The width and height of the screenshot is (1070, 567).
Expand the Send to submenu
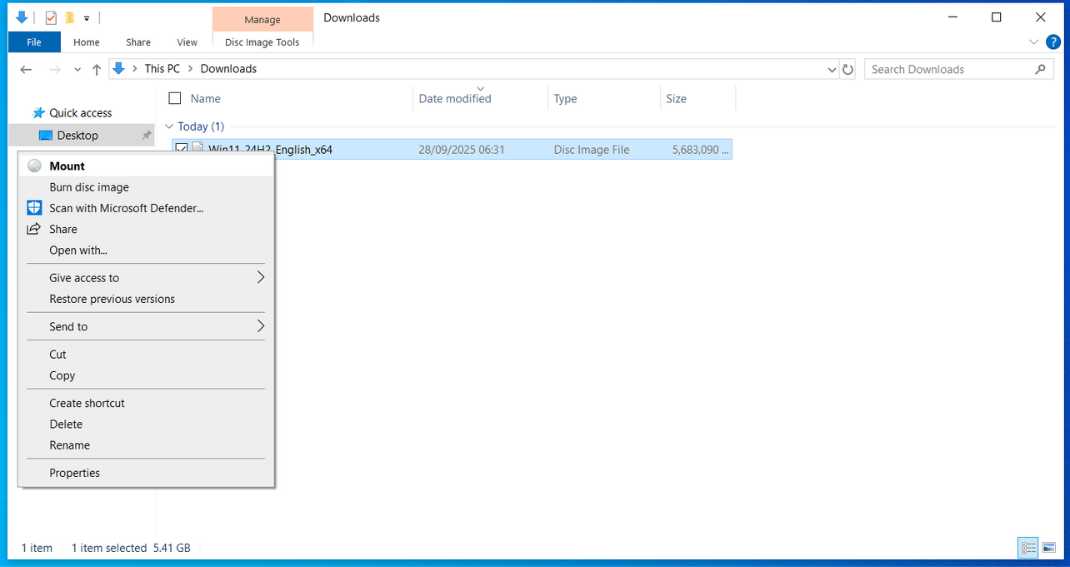pos(260,326)
